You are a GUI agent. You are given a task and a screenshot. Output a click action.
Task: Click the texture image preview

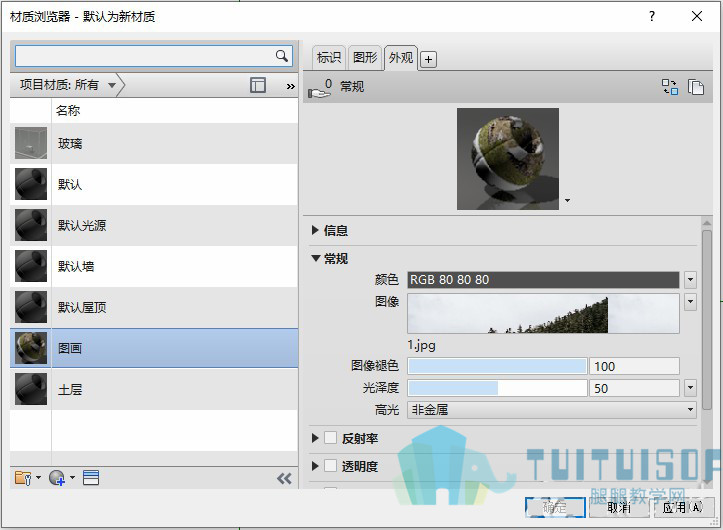tap(543, 314)
